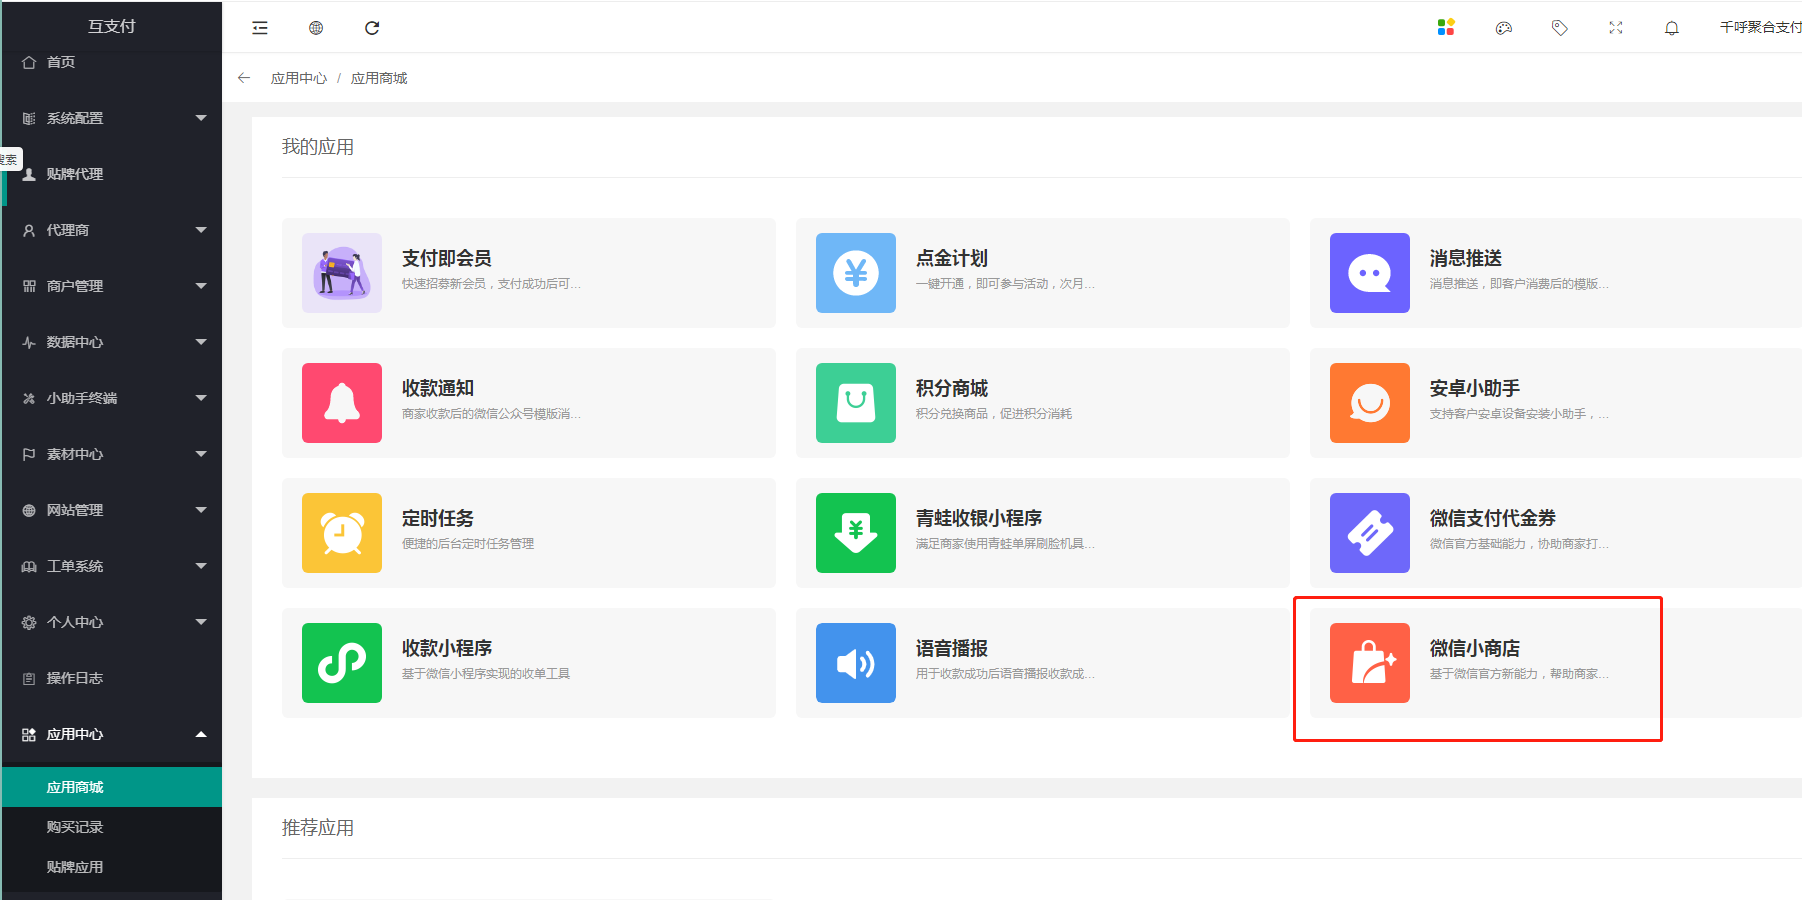Open the globe icon in the top toolbar
This screenshot has width=1802, height=900.
point(316,28)
